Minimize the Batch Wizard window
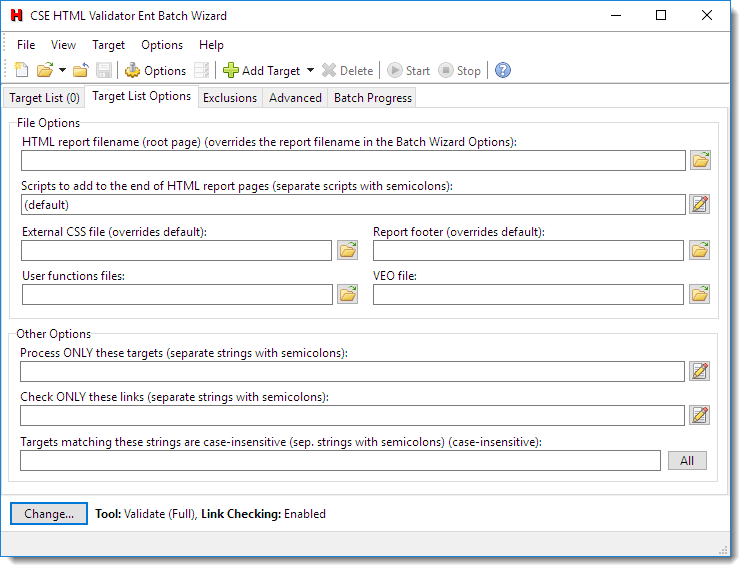 click(x=616, y=16)
